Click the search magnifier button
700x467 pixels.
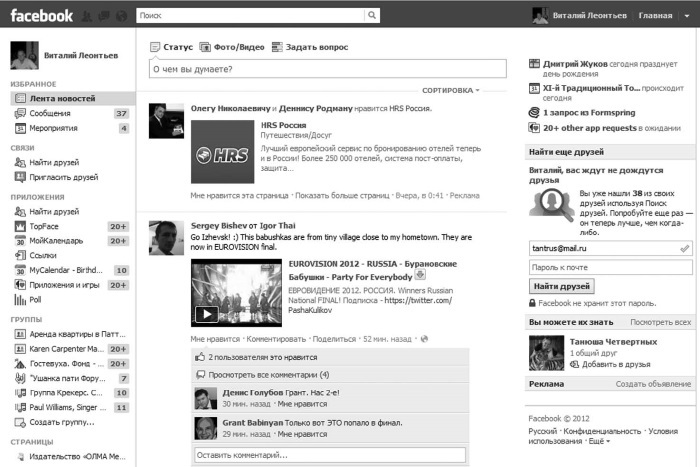pos(372,16)
